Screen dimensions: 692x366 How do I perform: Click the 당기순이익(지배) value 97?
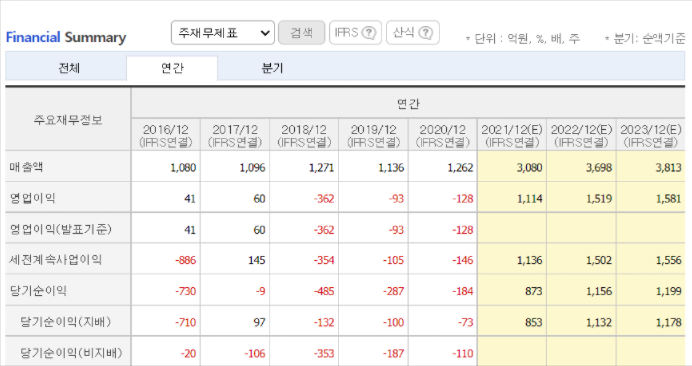[x=260, y=322]
